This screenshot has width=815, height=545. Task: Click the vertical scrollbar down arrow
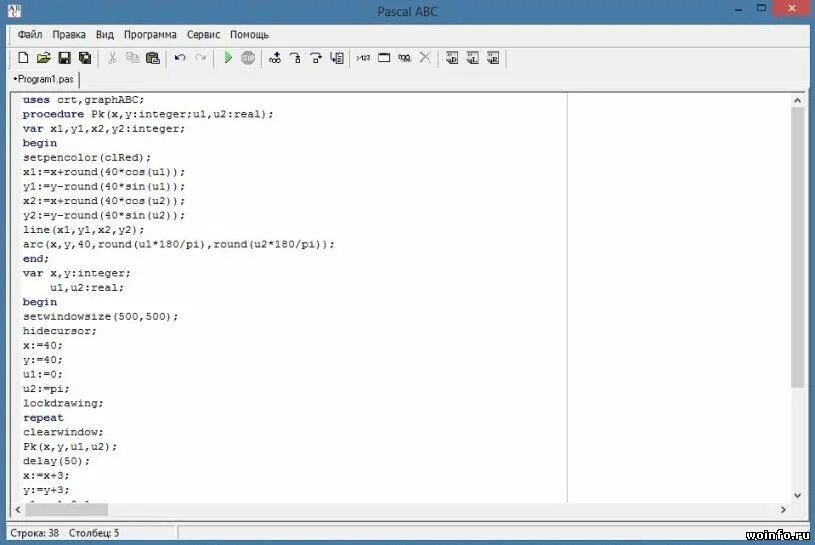tap(797, 496)
